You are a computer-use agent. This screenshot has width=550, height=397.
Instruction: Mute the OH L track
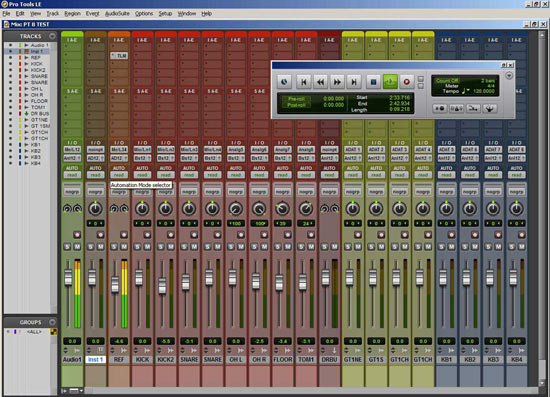click(241, 247)
